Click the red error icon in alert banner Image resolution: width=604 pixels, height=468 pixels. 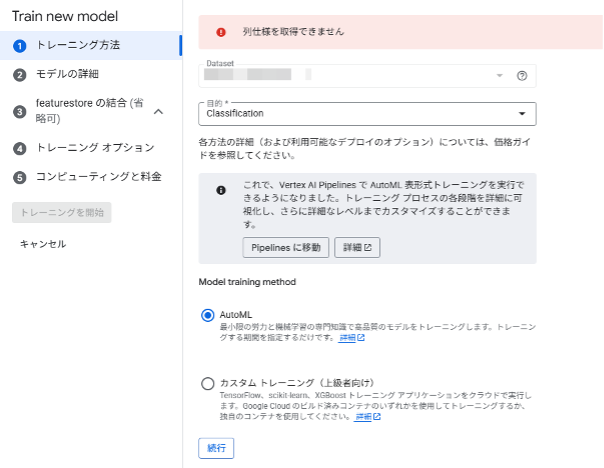[221, 32]
